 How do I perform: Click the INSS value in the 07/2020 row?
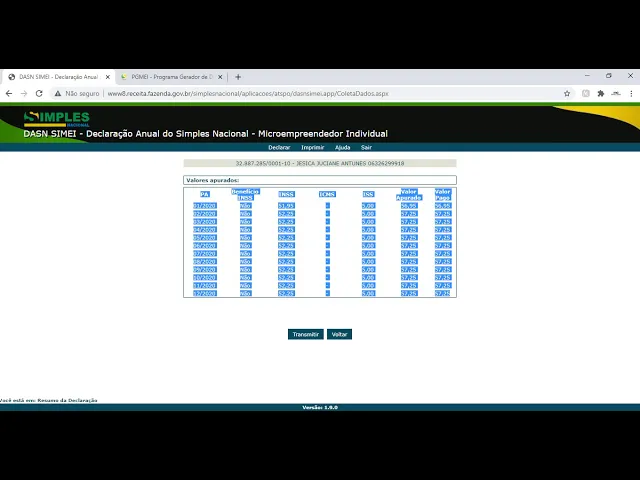286,253
